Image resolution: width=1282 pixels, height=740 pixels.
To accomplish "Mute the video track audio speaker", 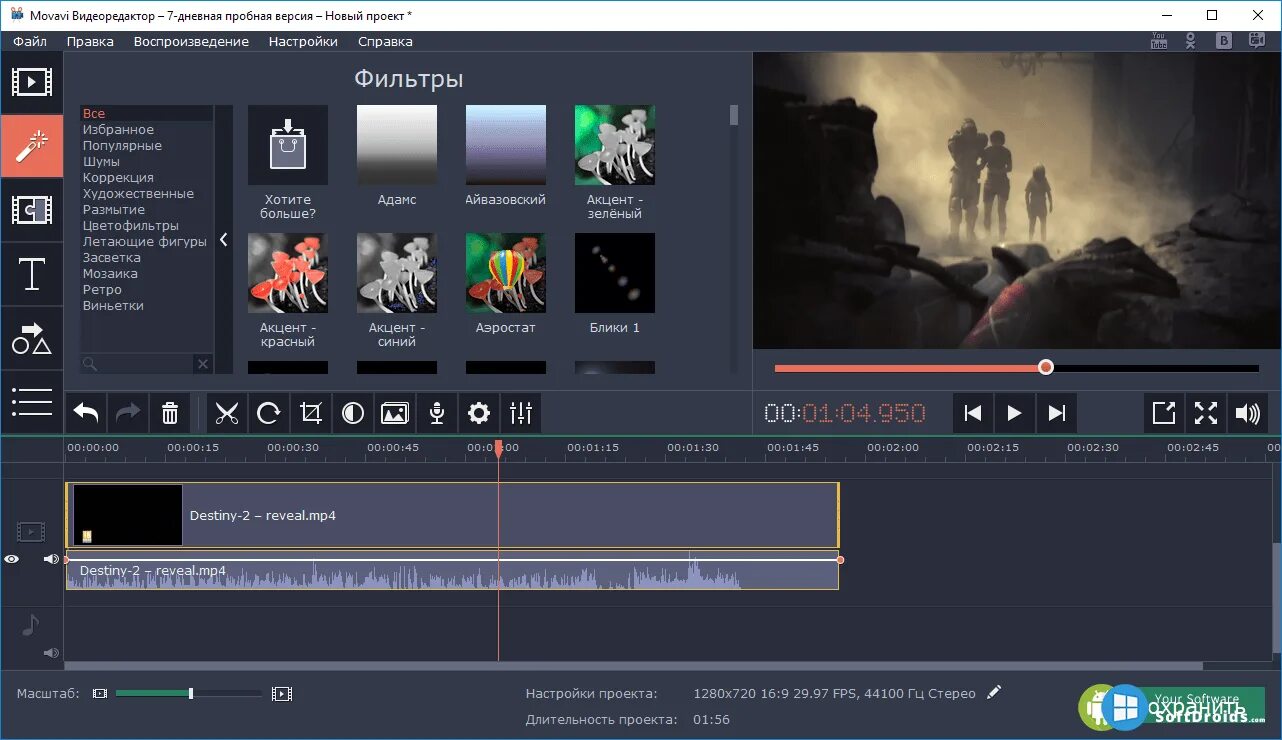I will coord(51,559).
